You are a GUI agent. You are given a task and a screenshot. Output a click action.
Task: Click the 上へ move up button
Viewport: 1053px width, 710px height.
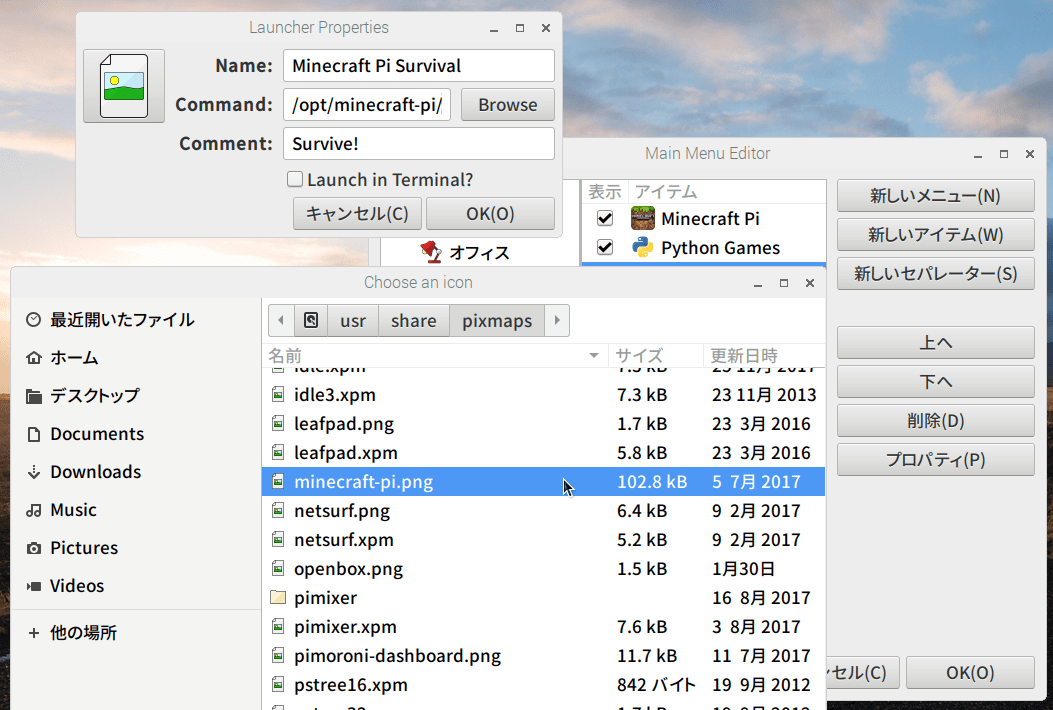pos(935,343)
